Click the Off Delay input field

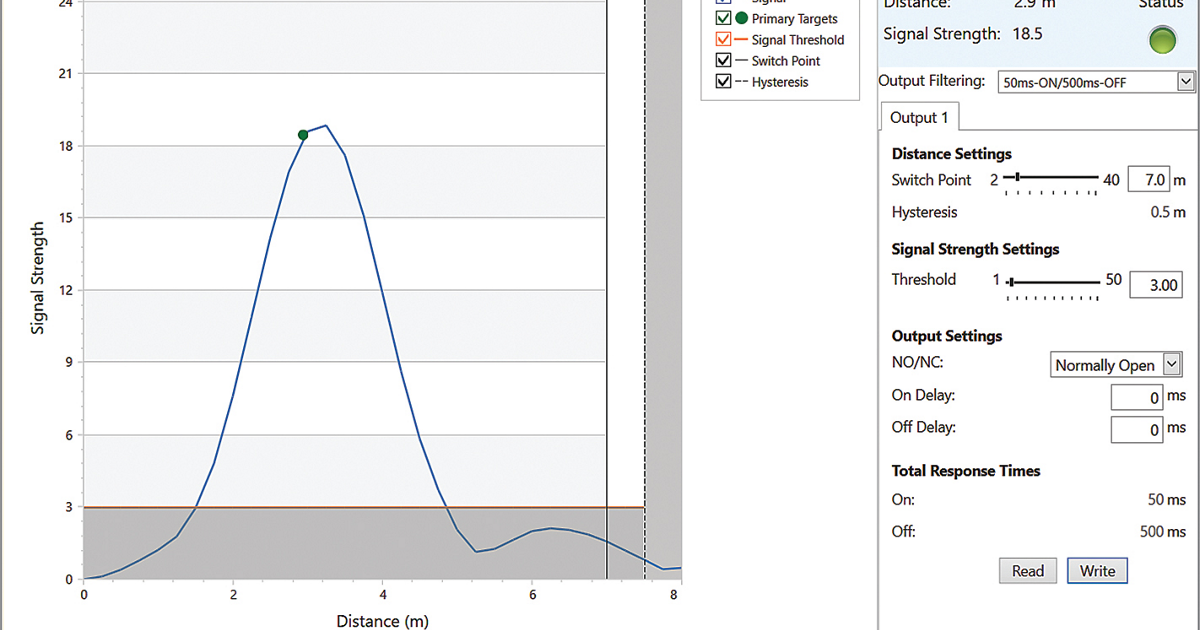click(1138, 430)
